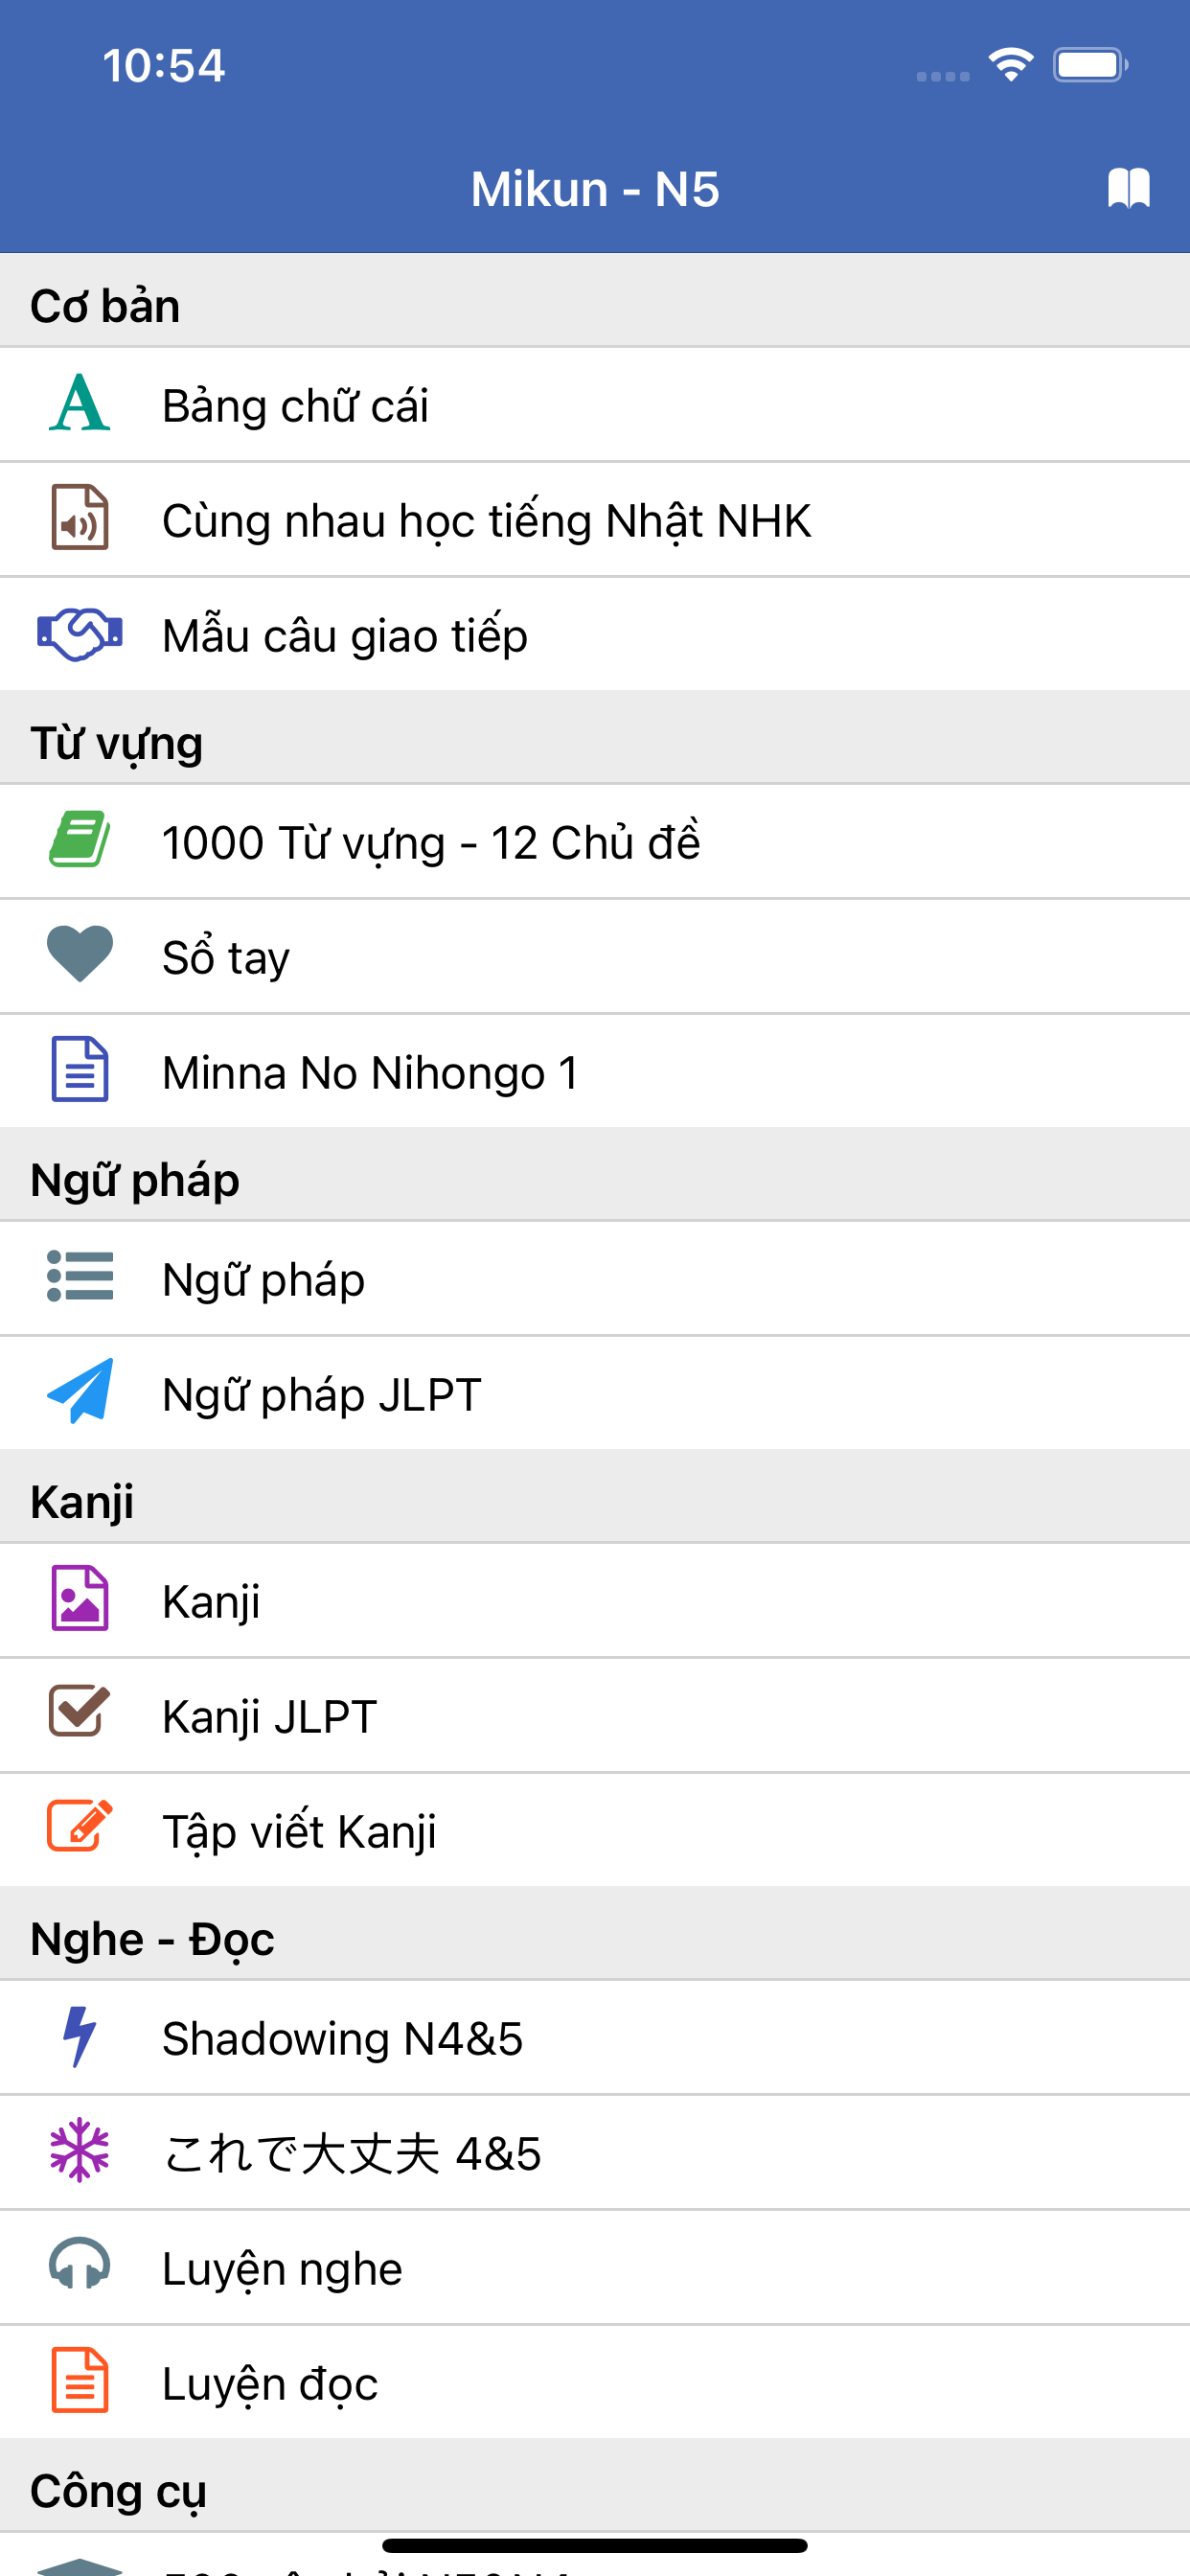Open the bookmarks book icon in top bar
The height and width of the screenshot is (2576, 1190).
[1127, 188]
